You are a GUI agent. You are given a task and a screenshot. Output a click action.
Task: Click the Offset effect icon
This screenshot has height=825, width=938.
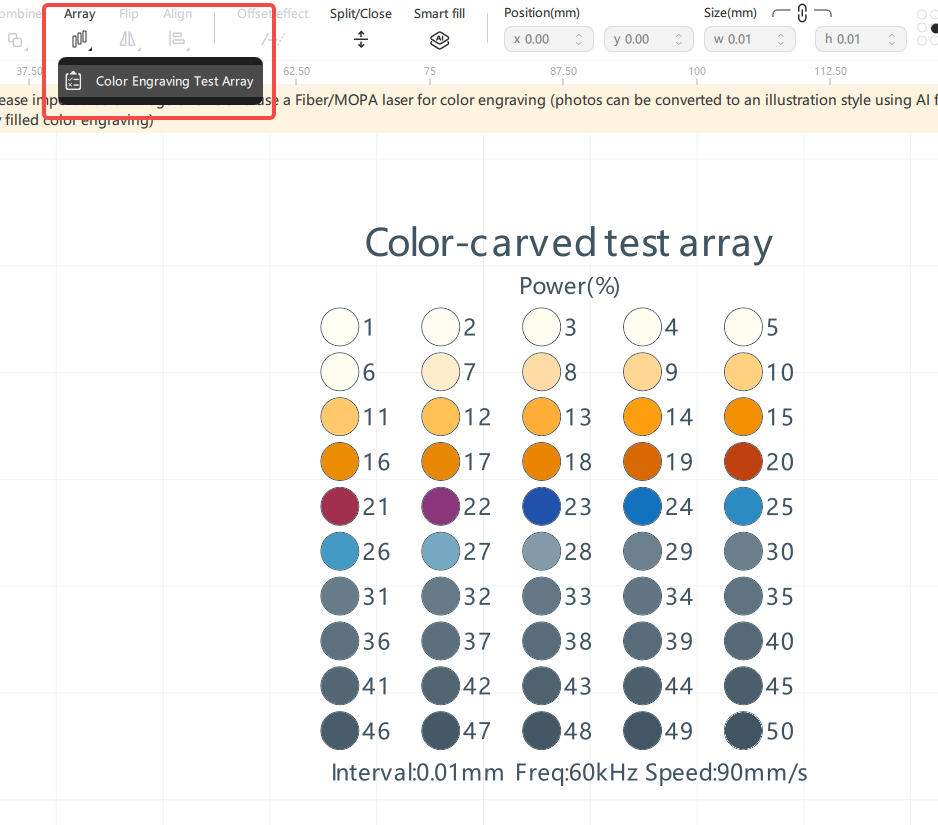point(271,39)
